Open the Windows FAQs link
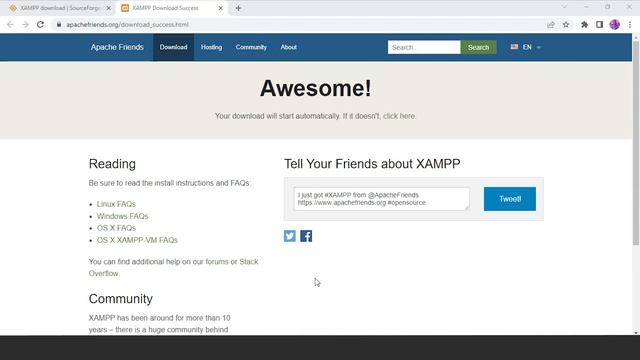 click(x=122, y=216)
